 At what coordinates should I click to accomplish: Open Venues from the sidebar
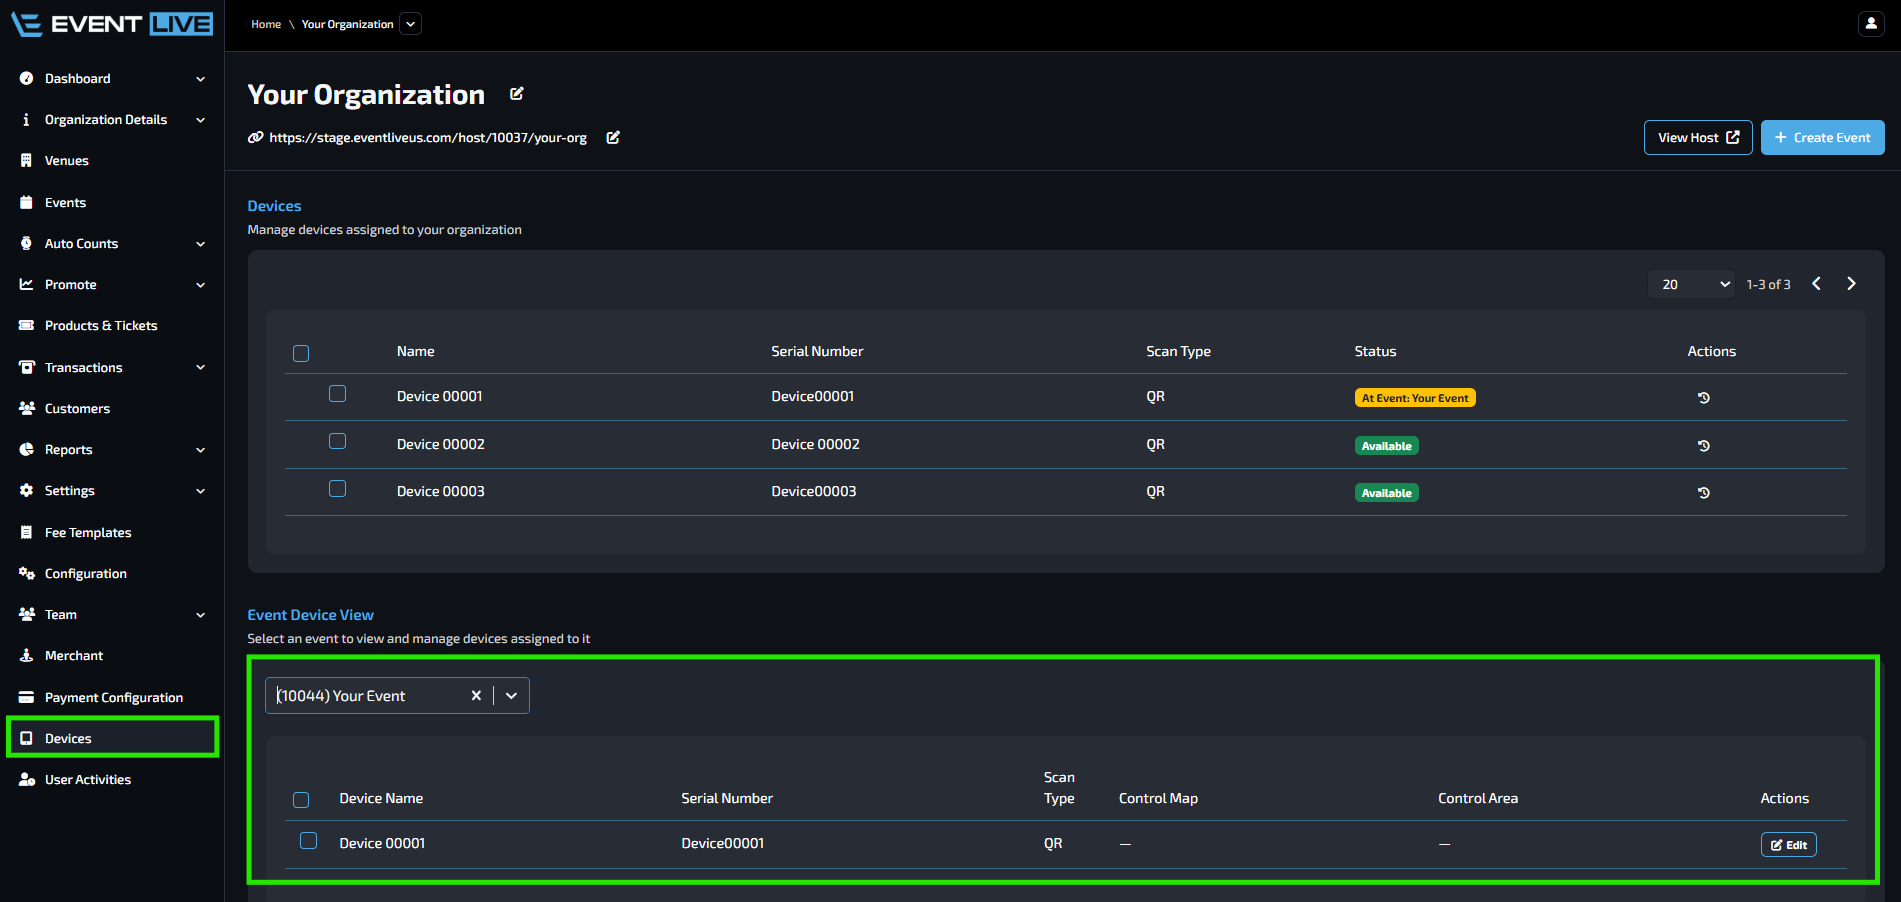point(67,161)
